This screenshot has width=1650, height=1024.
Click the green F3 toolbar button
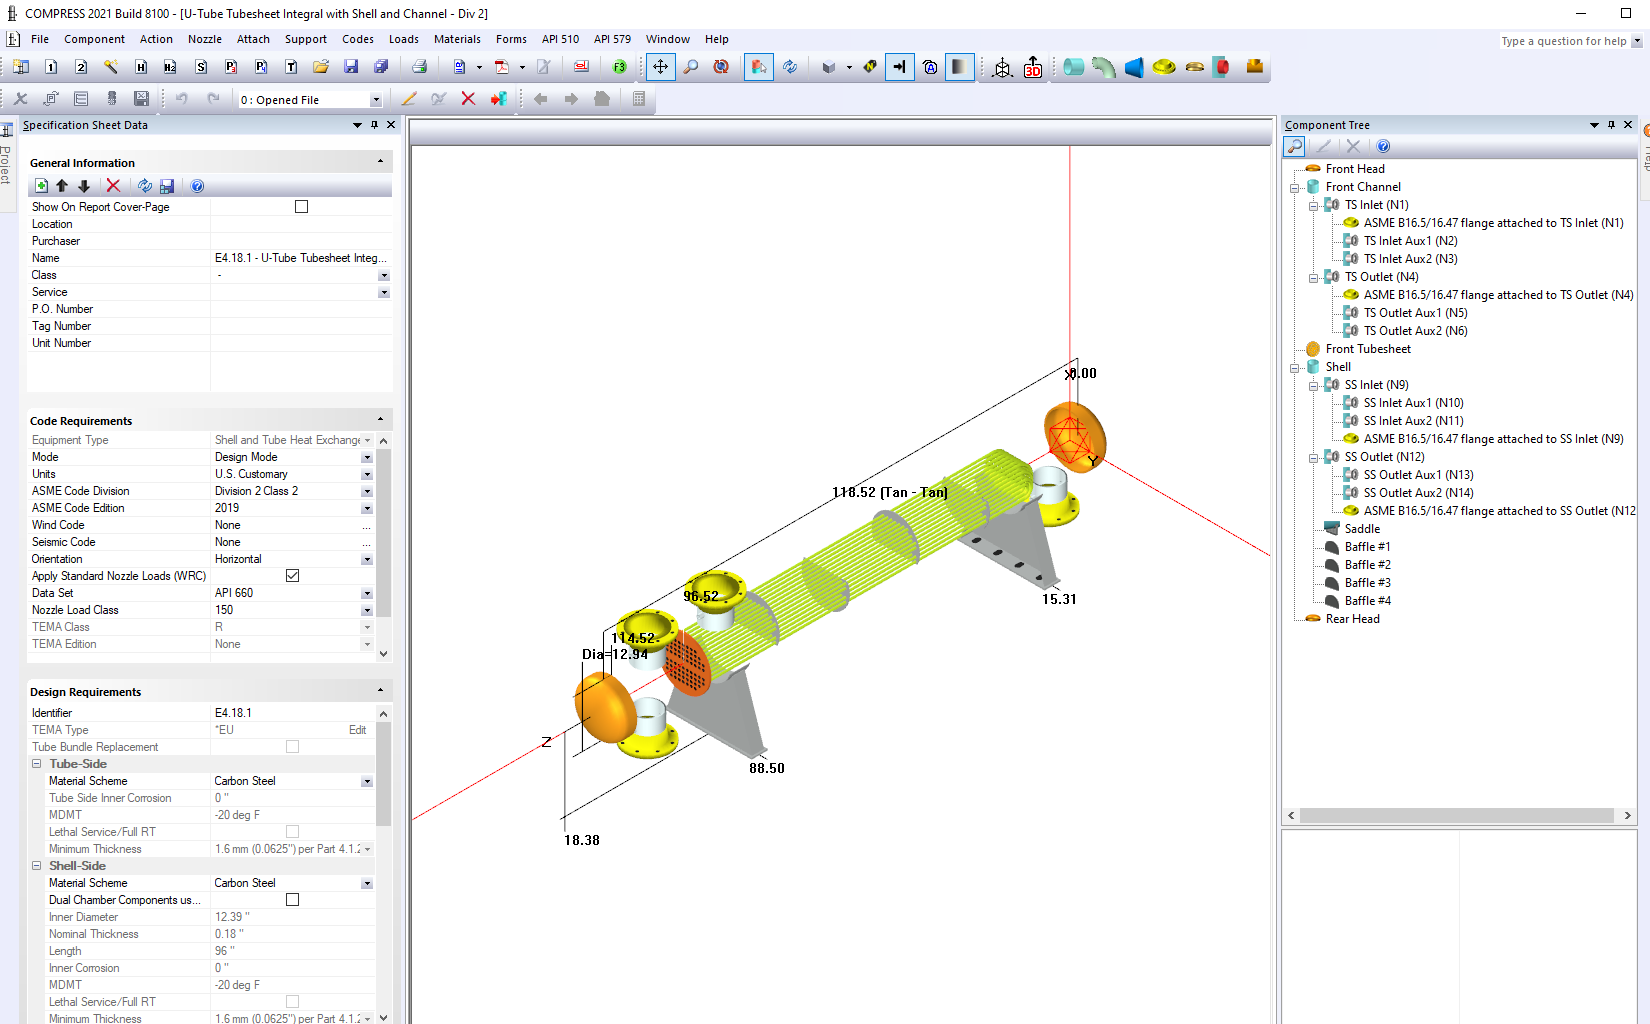[x=620, y=67]
